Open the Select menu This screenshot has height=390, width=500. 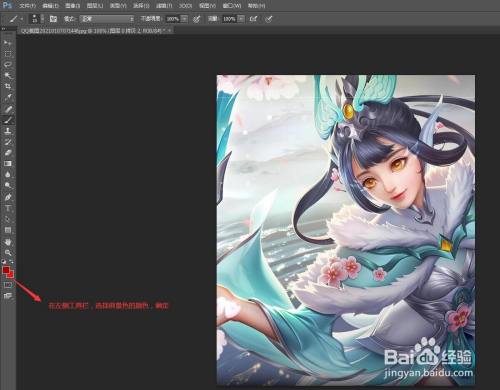(x=141, y=6)
